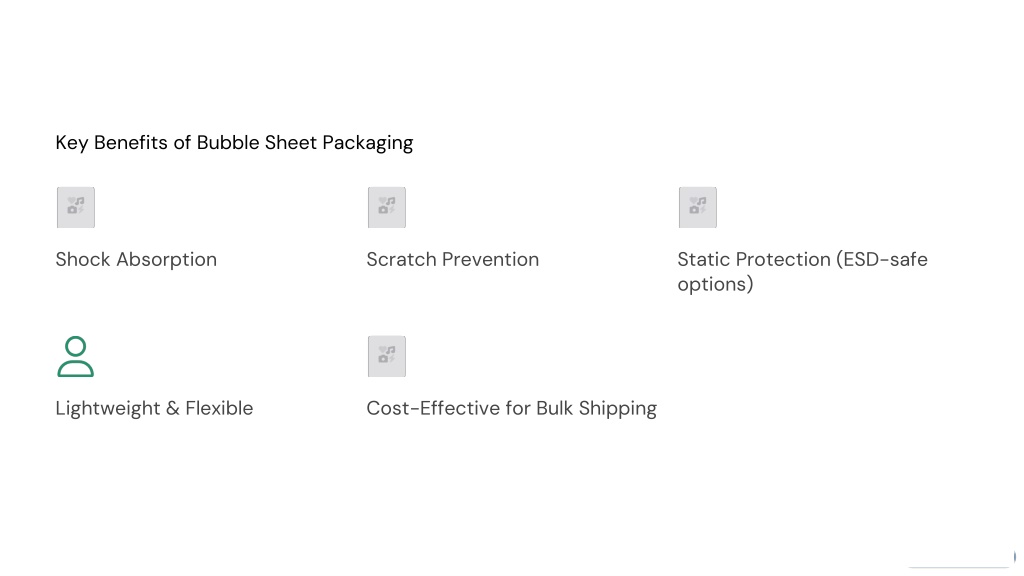Screen dimensions: 1024x576
Task: Click the placeholder icon above Shock Absorption
Action: coord(76,208)
